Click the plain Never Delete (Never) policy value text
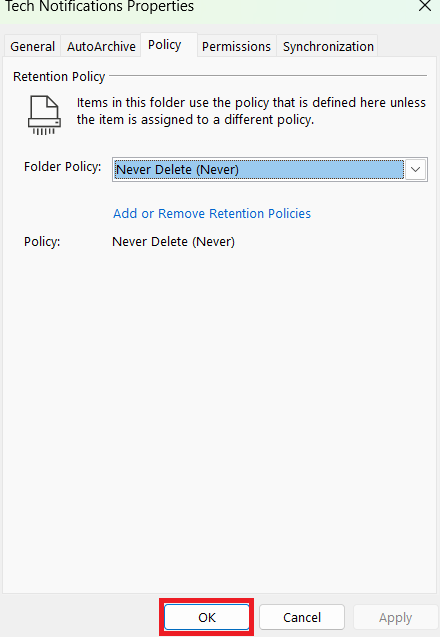The height and width of the screenshot is (637, 440). (x=173, y=242)
